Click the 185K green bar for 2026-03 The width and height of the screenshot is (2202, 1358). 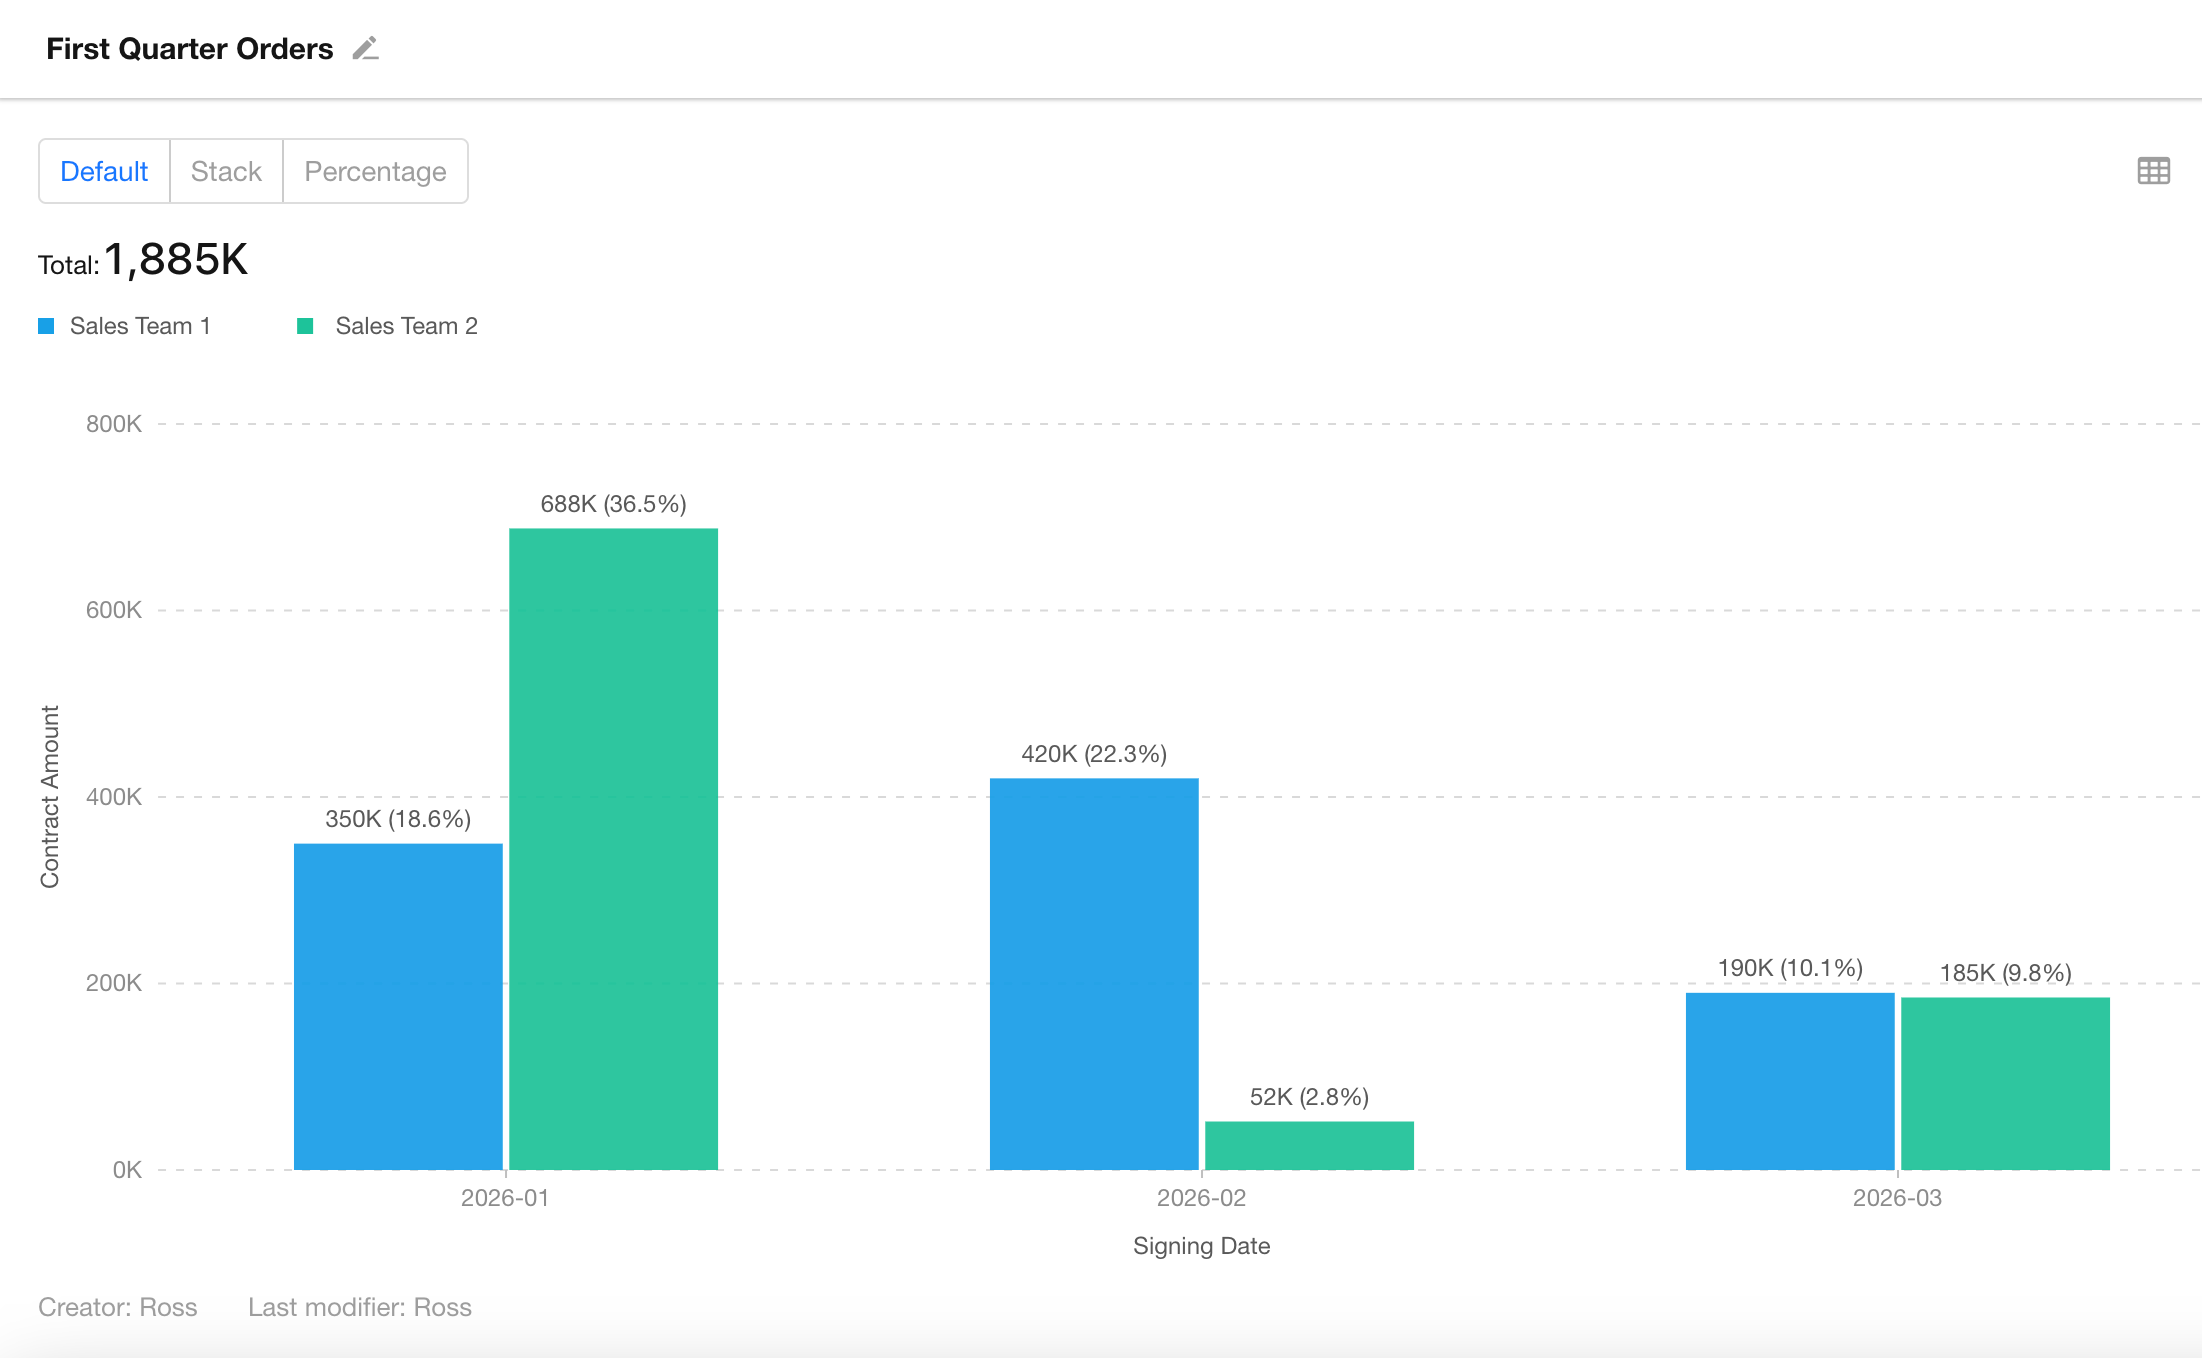pyautogui.click(x=2005, y=1083)
